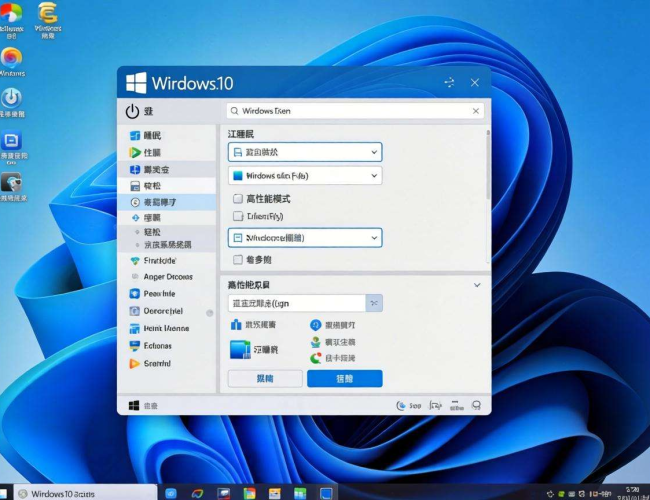Click the white secondary button at the dialog bottom
This screenshot has height=500, width=650.
click(265, 379)
